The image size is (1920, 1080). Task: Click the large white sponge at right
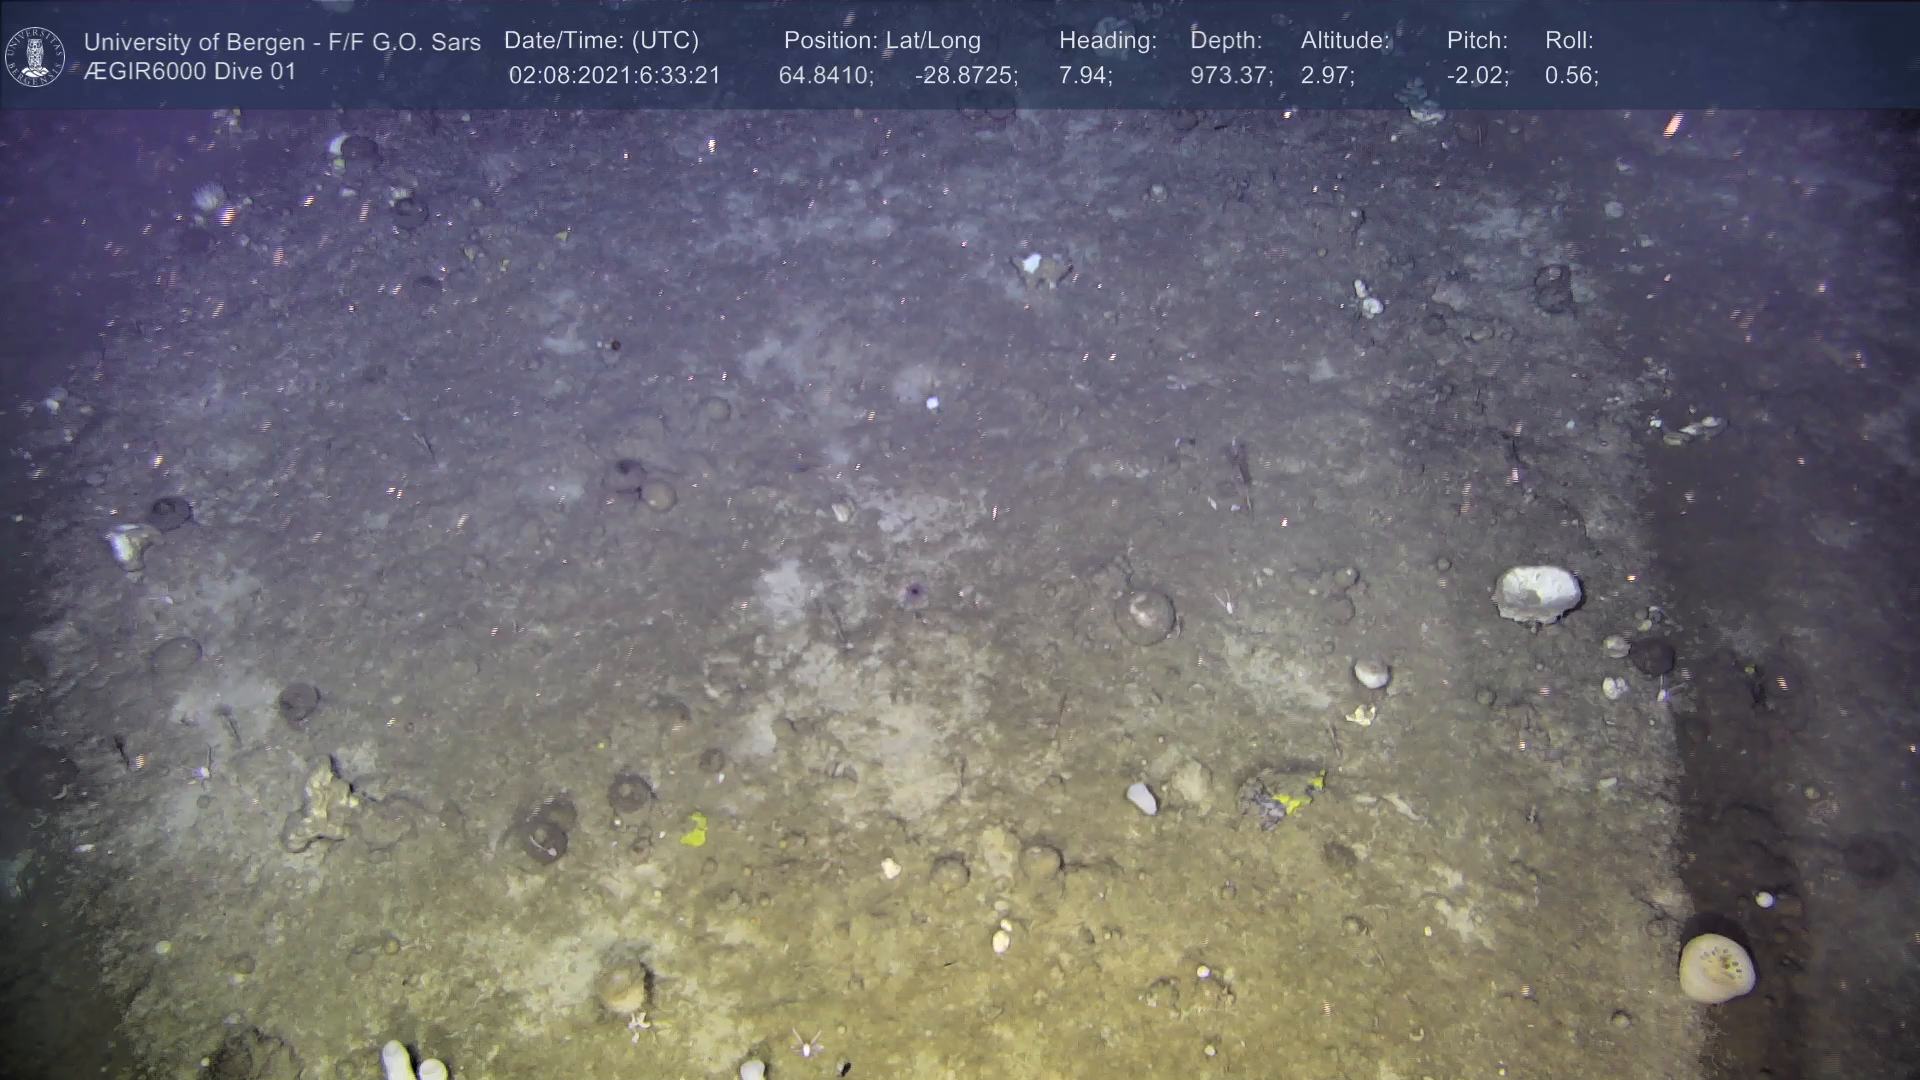[x=1537, y=593]
